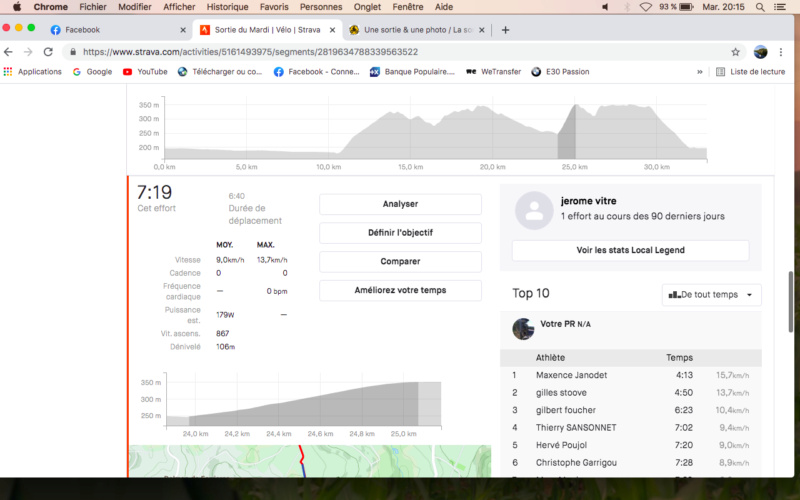Open the Chrome three-dot menu
The height and width of the screenshot is (500, 800).
[x=781, y=52]
